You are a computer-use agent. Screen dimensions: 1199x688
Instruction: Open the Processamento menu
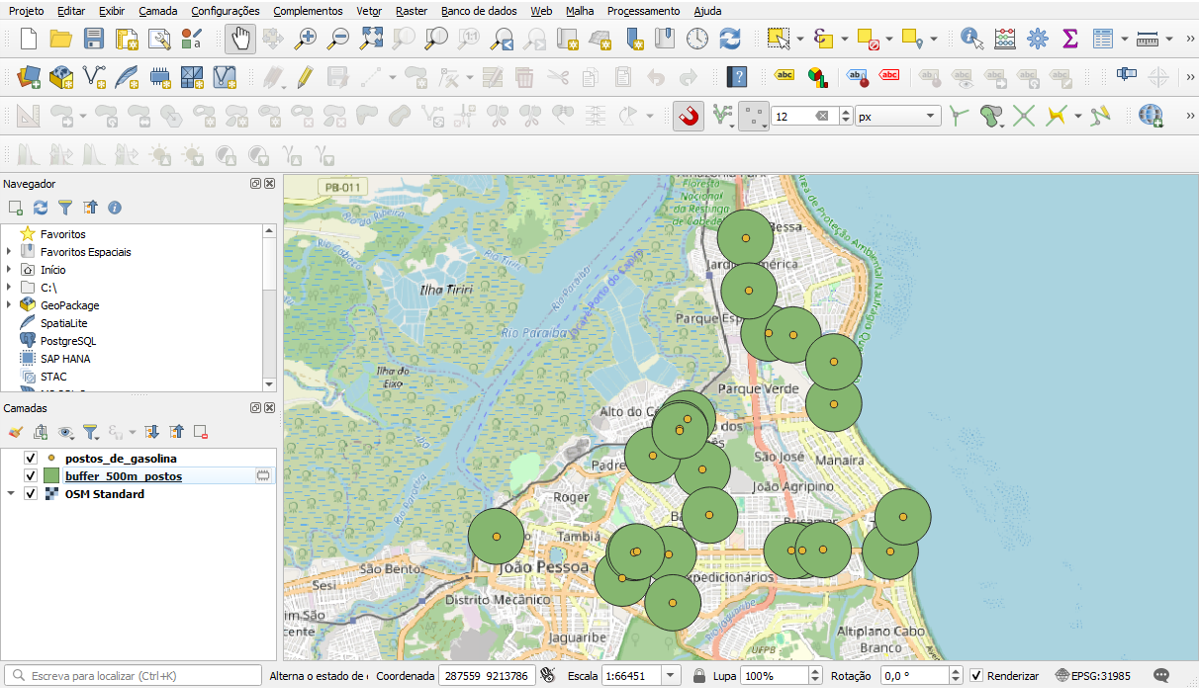(643, 11)
